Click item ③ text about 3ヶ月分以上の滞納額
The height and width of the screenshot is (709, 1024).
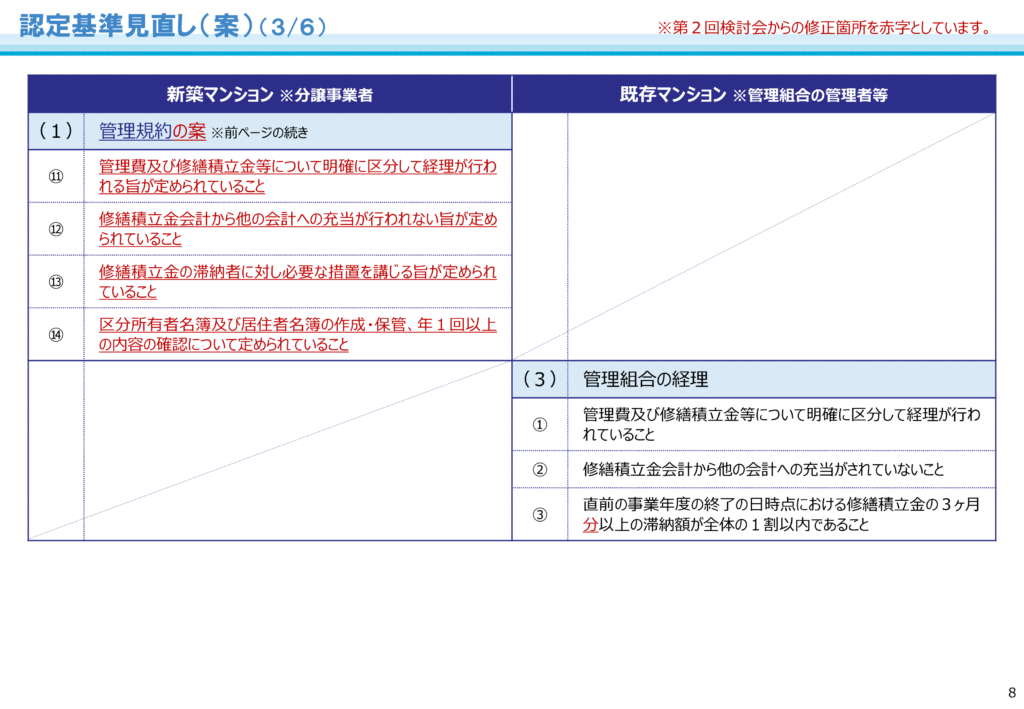(781, 514)
